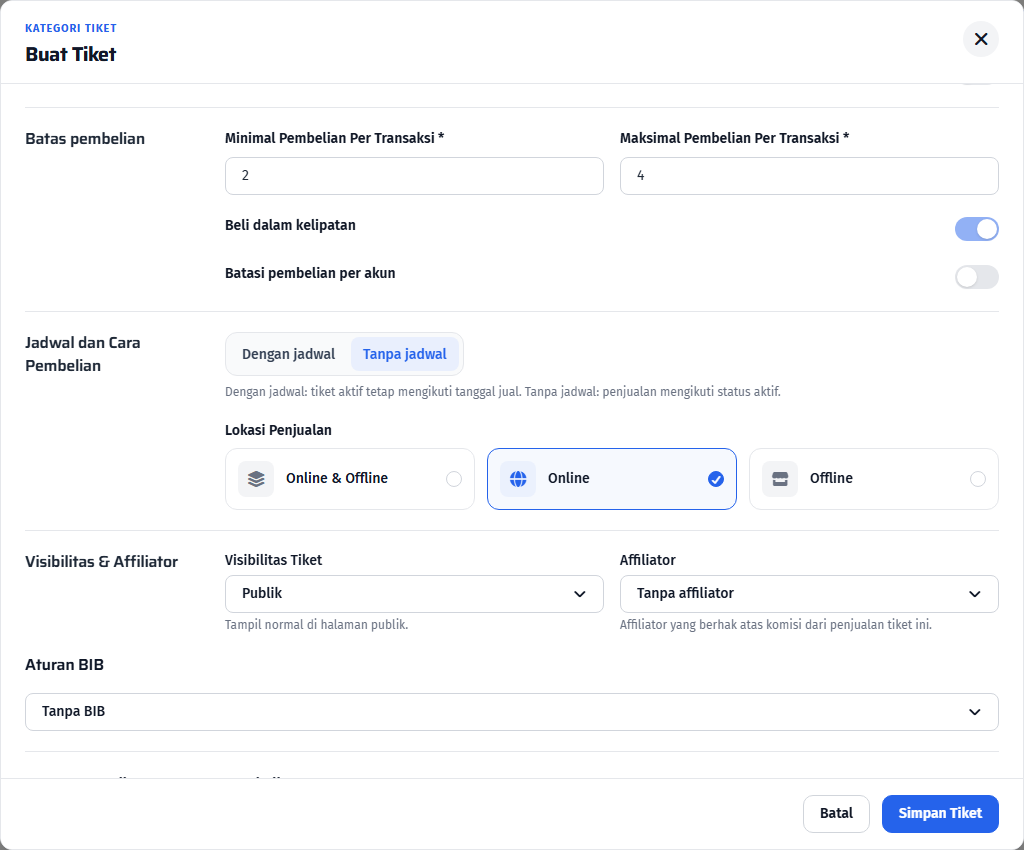This screenshot has height=850, width=1024.
Task: Focus the Minimal Pembelian Per Transaksi field
Action: pyautogui.click(x=414, y=176)
